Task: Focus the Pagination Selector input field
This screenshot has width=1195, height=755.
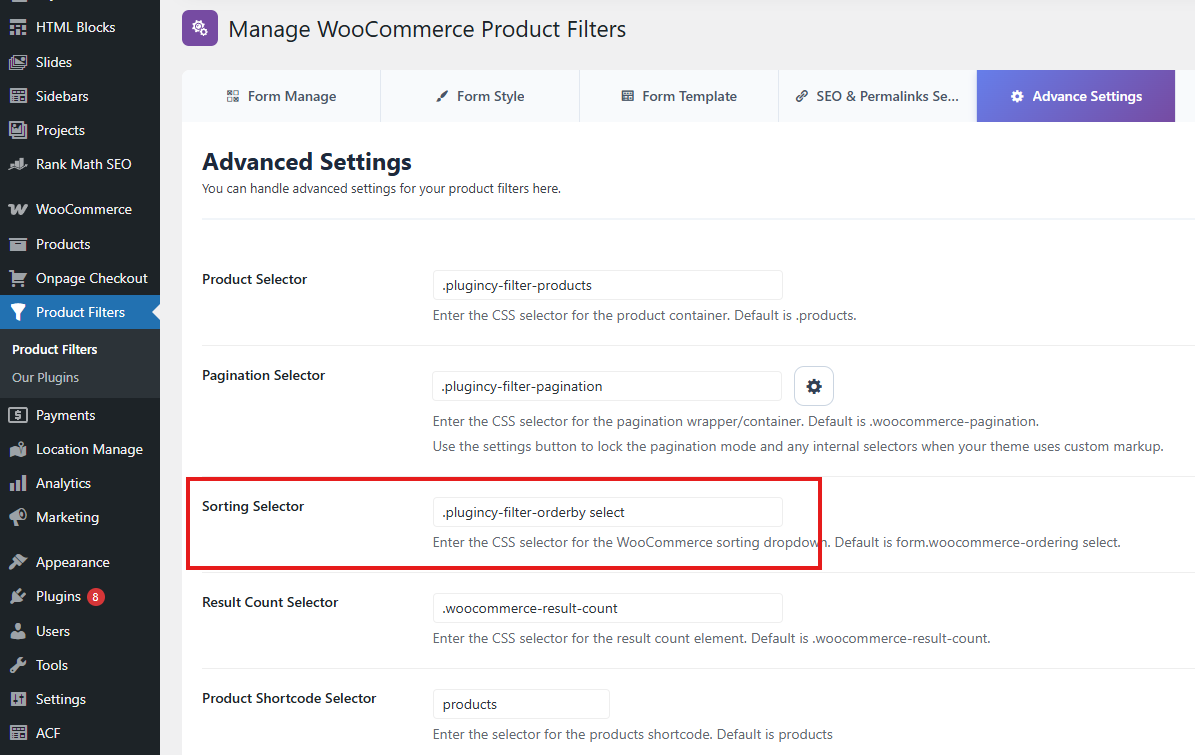Action: (607, 386)
